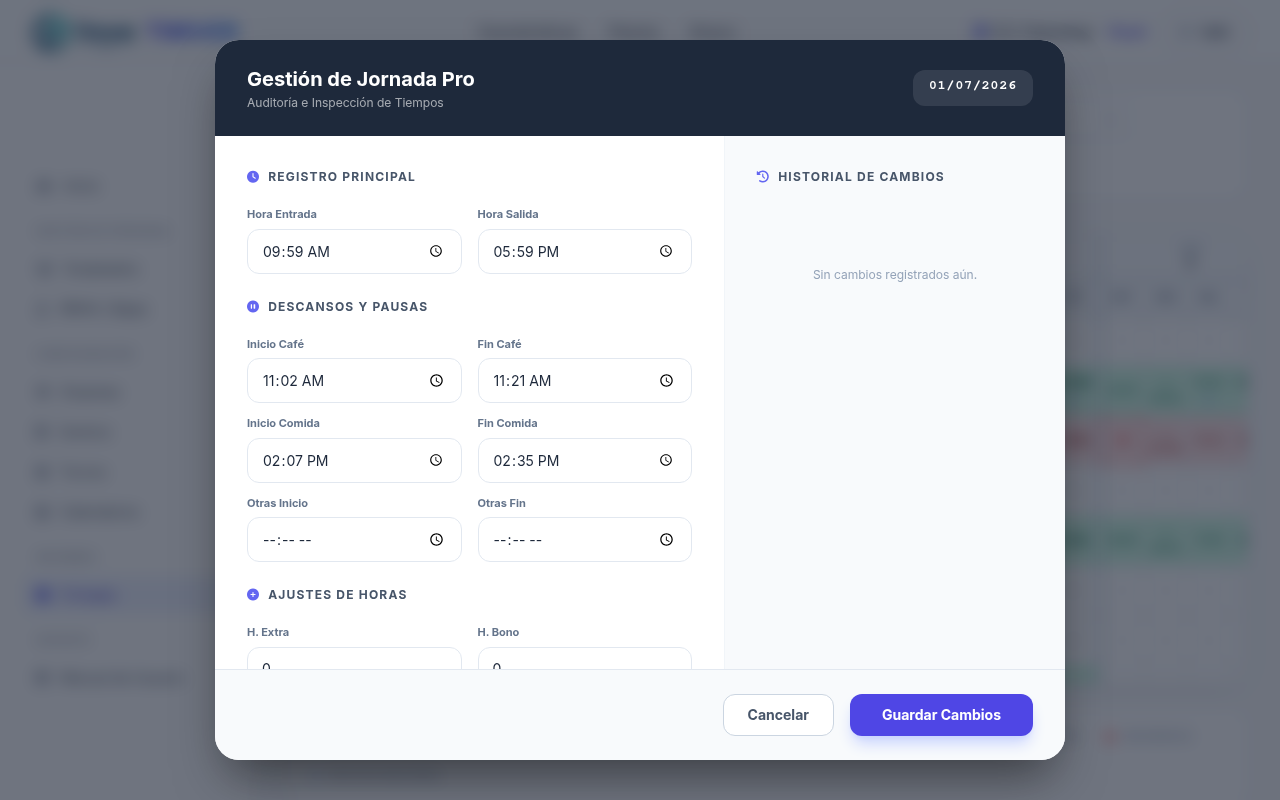Click 'Auditoría e Inspección de Tiempos' subtitle
The width and height of the screenshot is (1280, 800).
345,103
